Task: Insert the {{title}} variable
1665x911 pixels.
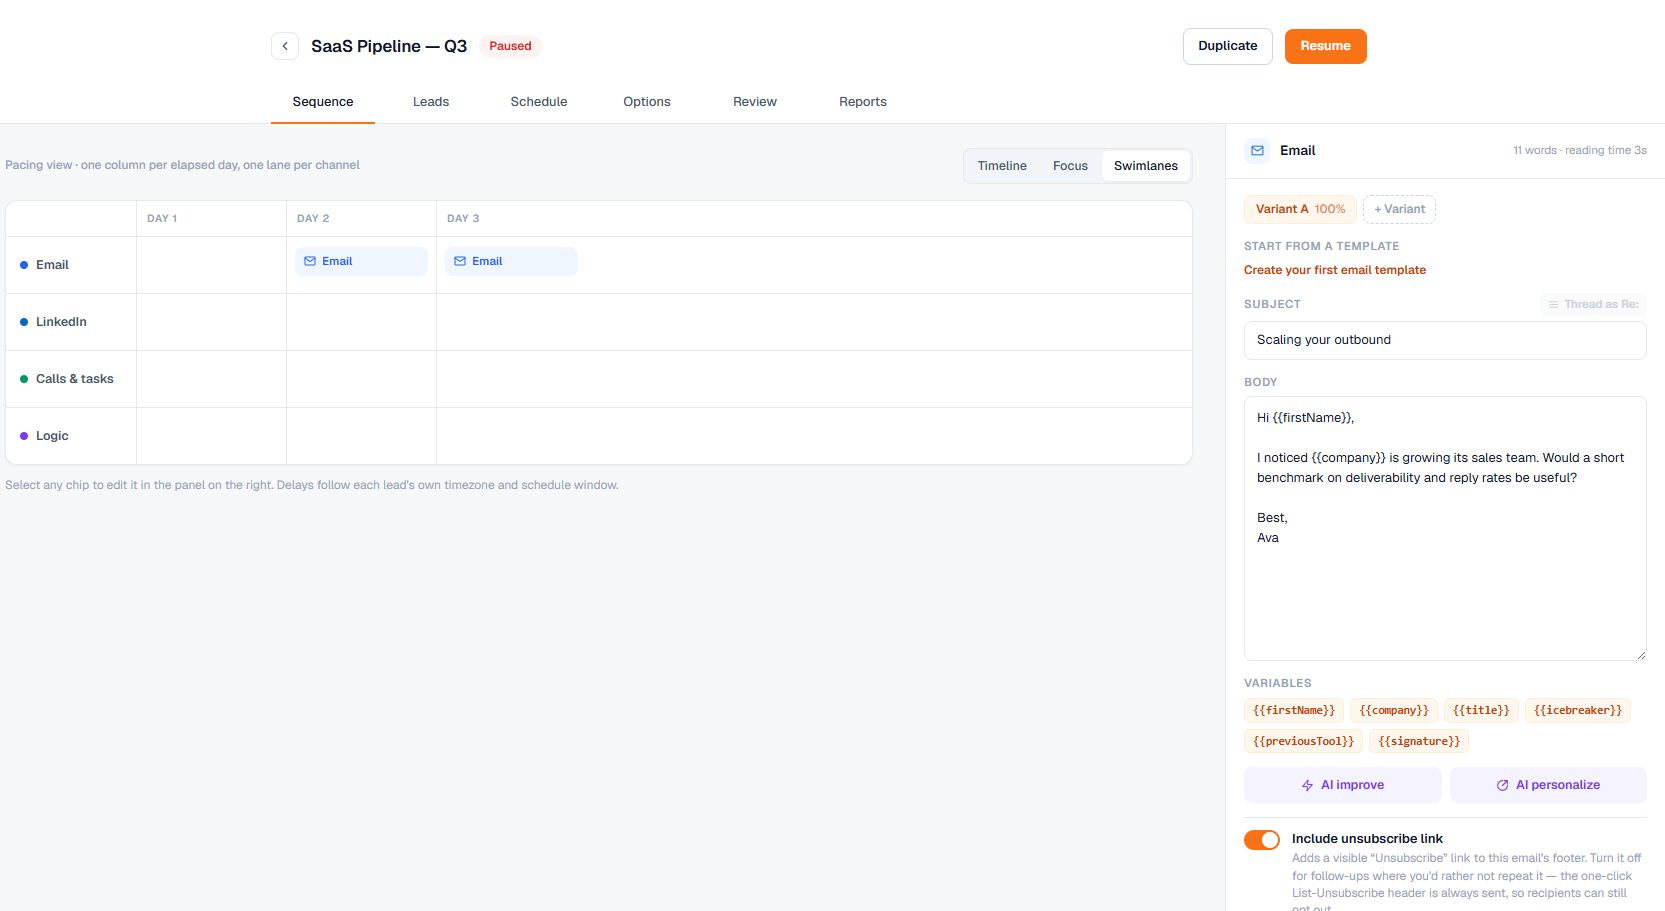Action: [x=1481, y=711]
